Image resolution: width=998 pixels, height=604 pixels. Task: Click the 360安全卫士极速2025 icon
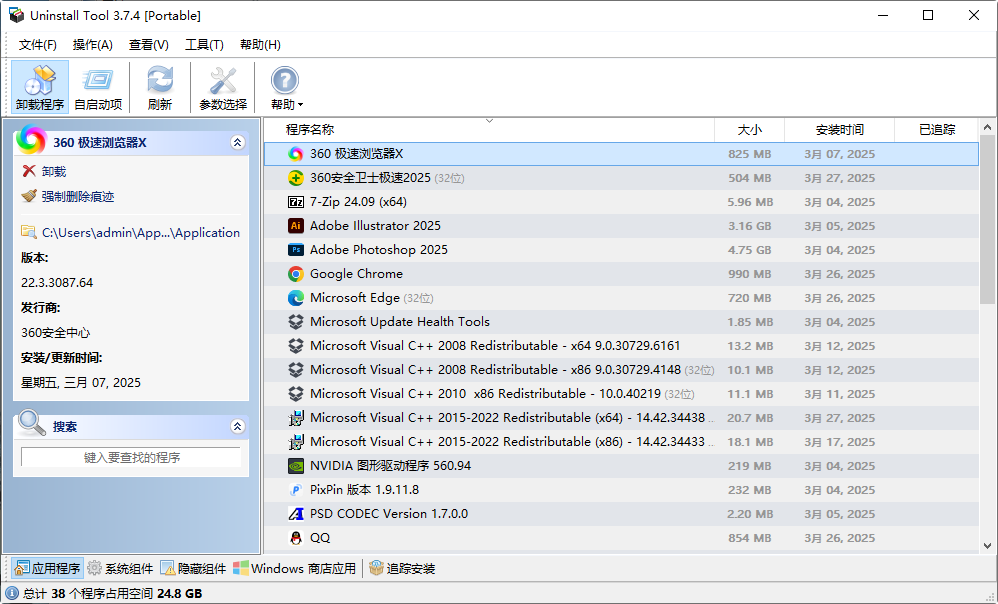295,178
